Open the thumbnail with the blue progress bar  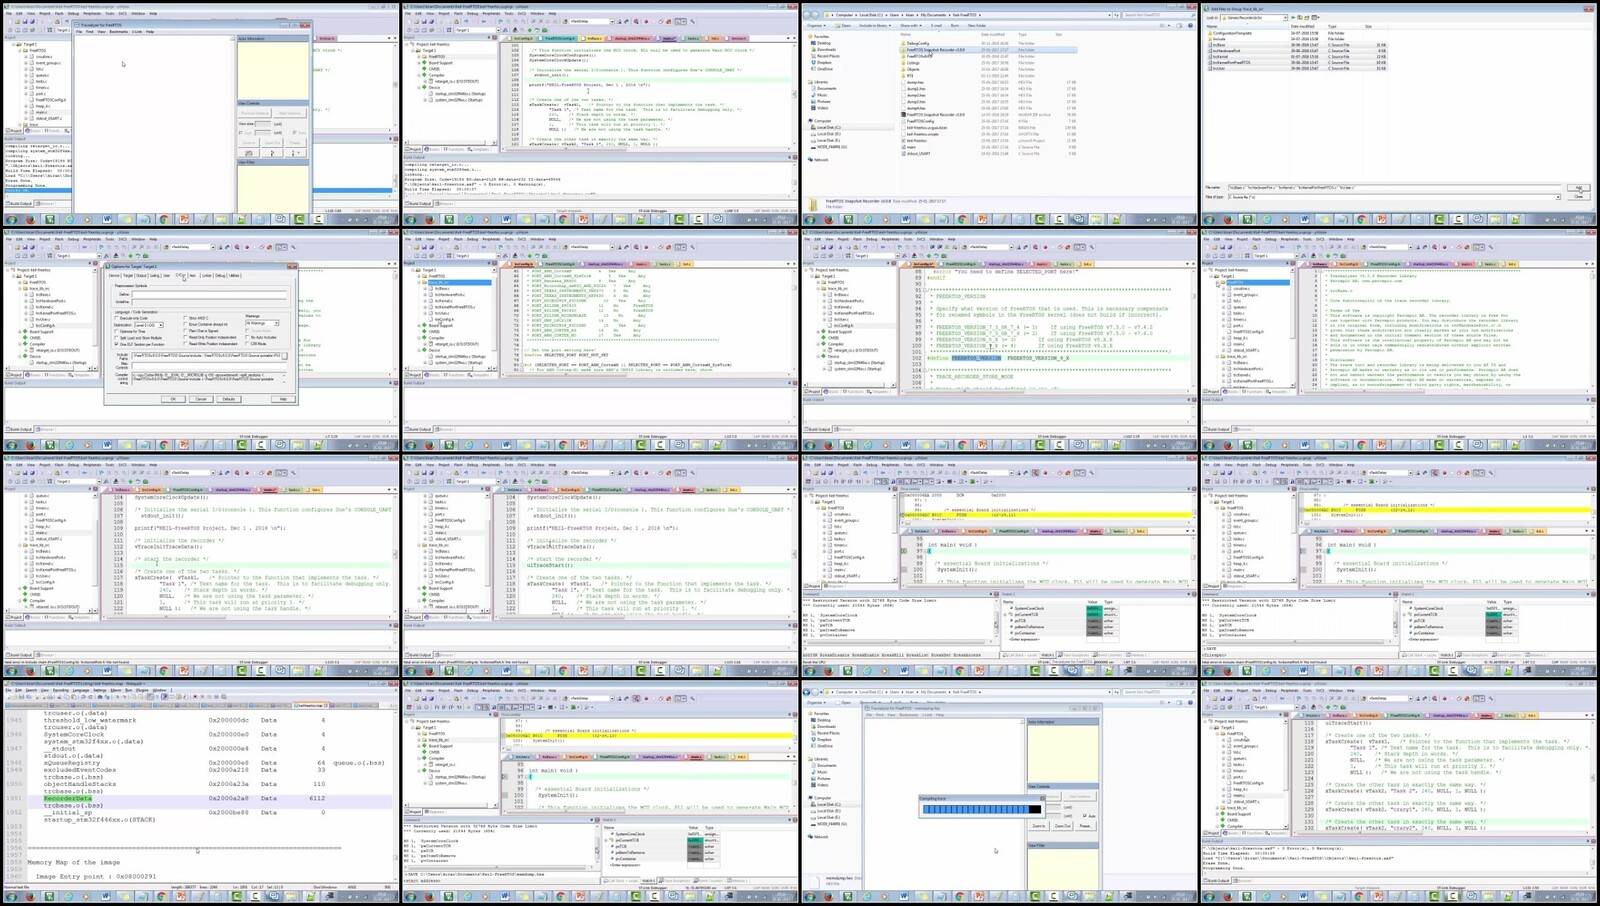[x=1000, y=792]
